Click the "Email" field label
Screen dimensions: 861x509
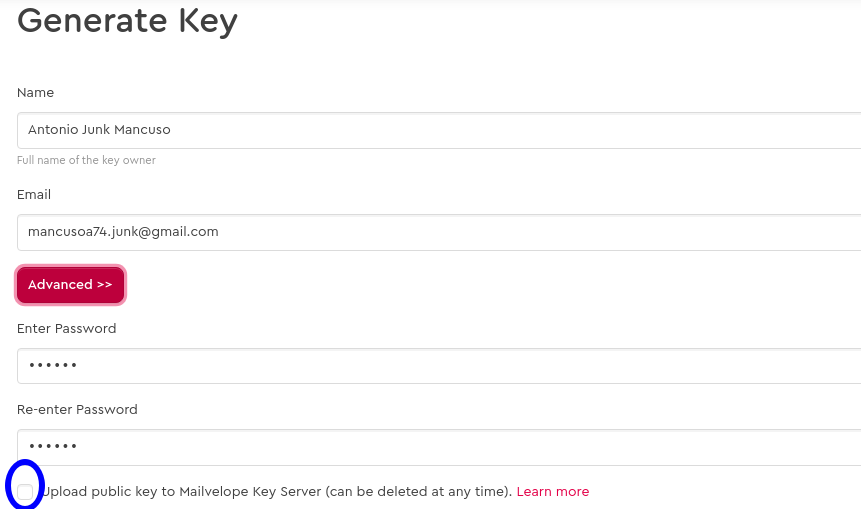34,194
